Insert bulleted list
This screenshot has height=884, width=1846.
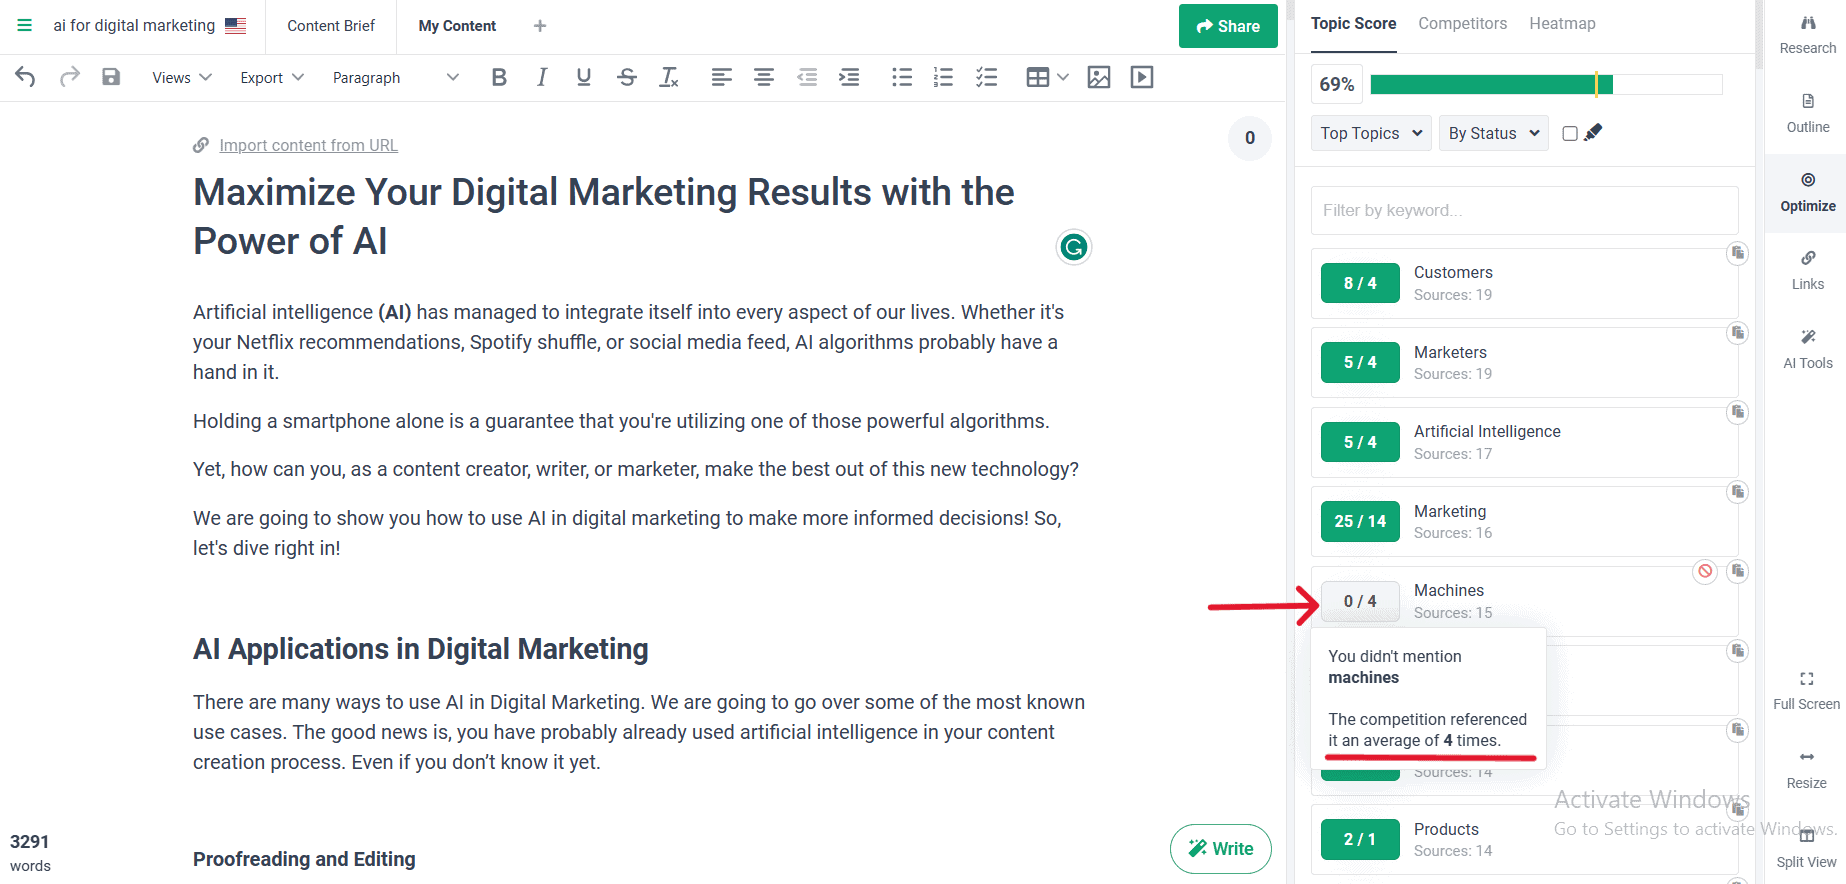[x=902, y=77]
